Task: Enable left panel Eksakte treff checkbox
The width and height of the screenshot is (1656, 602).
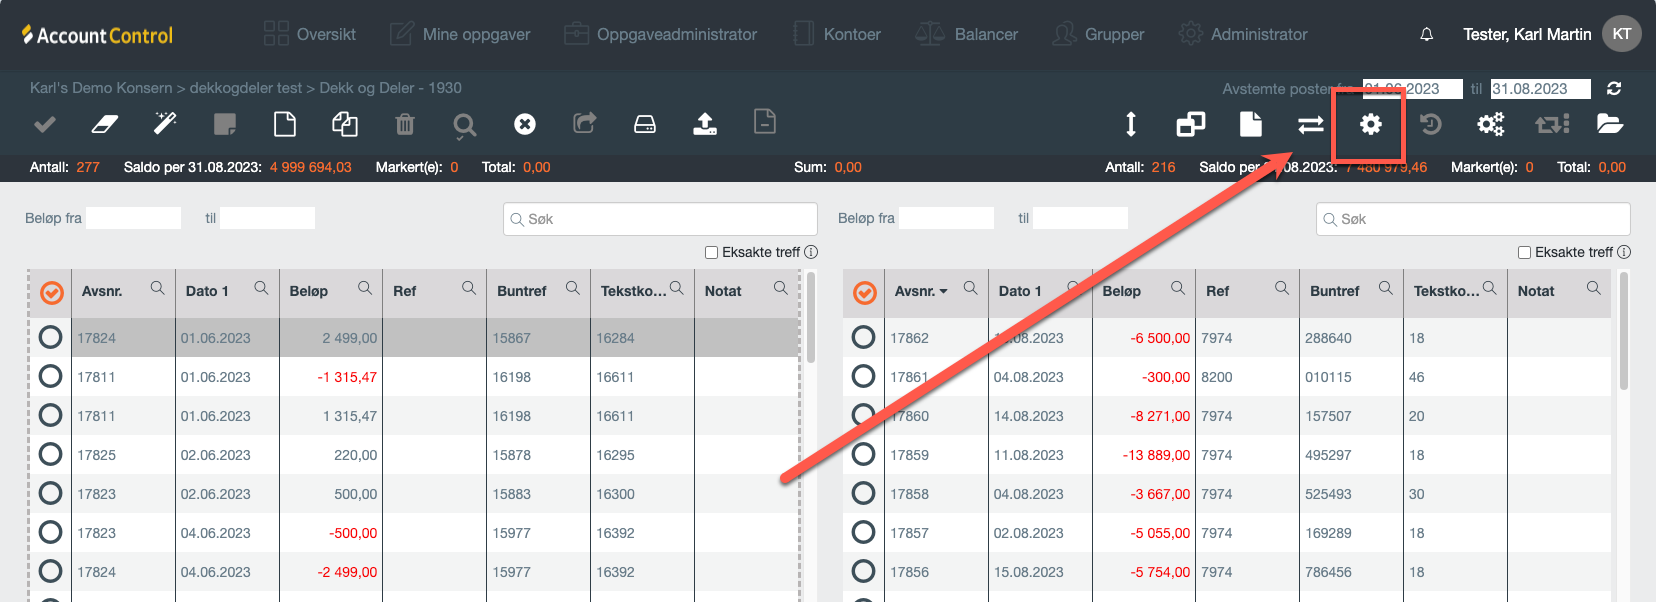Action: (x=712, y=253)
